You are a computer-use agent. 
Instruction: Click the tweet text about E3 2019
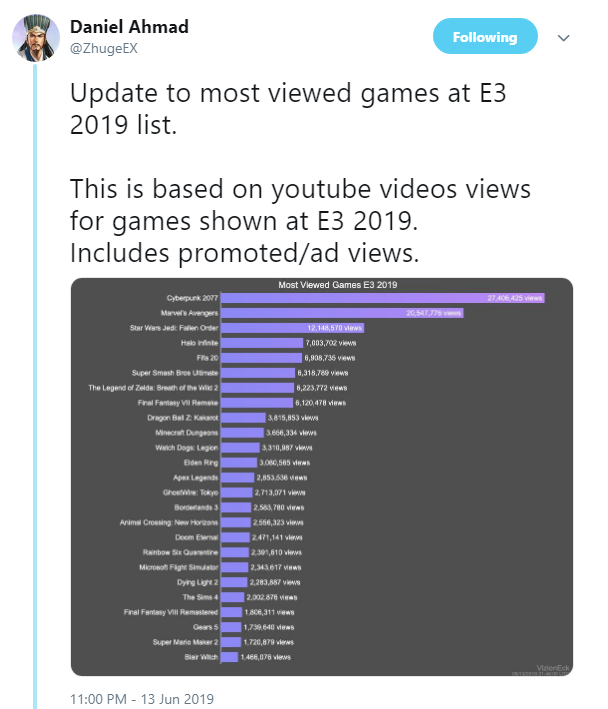(300, 173)
